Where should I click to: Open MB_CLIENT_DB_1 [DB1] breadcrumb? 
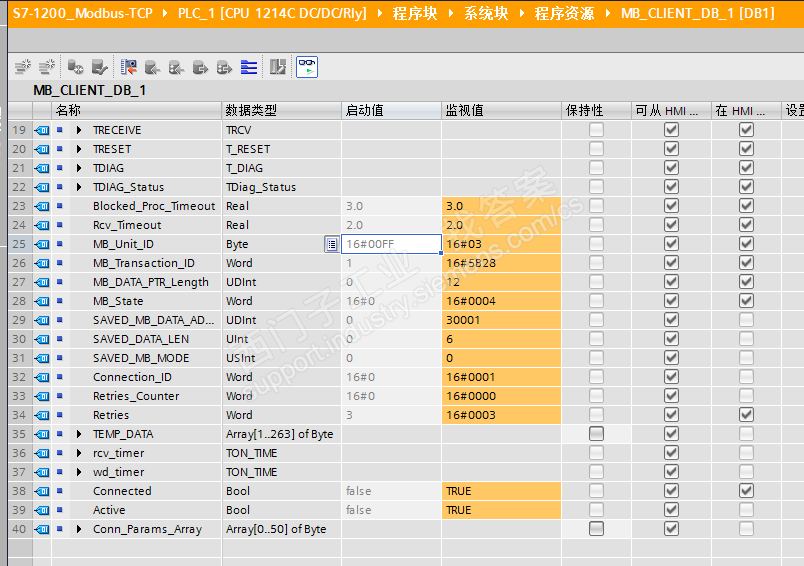[698, 13]
